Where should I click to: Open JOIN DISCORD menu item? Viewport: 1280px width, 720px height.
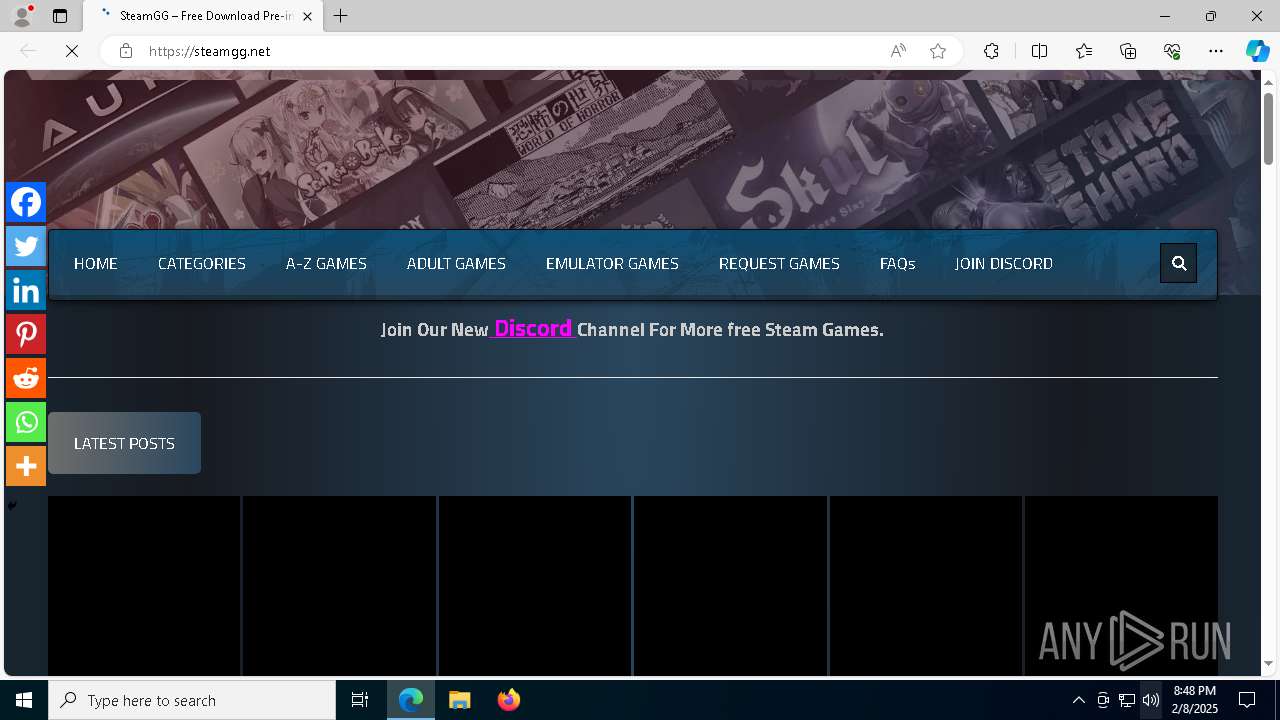pyautogui.click(x=1003, y=264)
